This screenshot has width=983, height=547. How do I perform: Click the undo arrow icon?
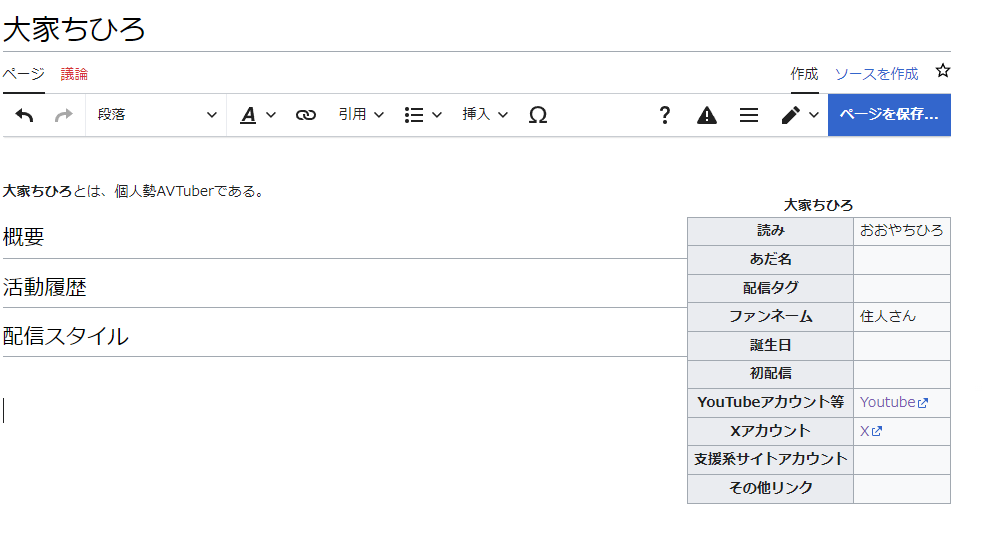pyautogui.click(x=25, y=115)
